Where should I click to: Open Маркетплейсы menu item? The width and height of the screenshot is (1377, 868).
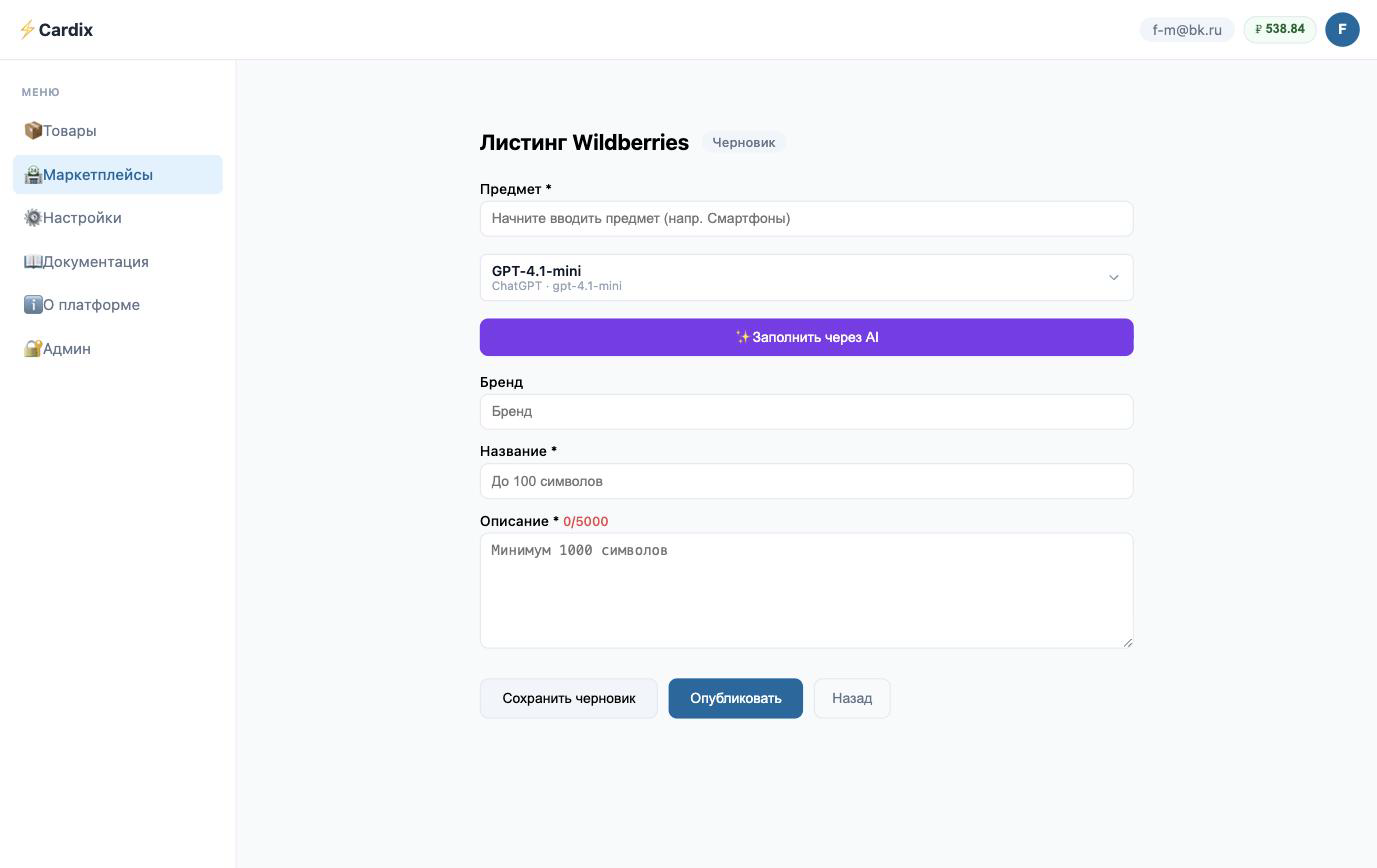(x=117, y=175)
